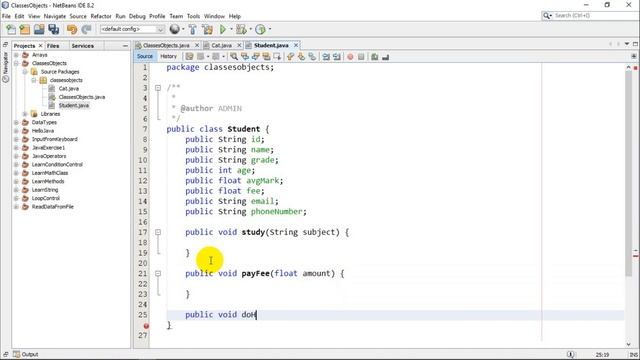Screen dimensions: 640x360
Task: Expand the Libraries node
Action: pos(25,114)
